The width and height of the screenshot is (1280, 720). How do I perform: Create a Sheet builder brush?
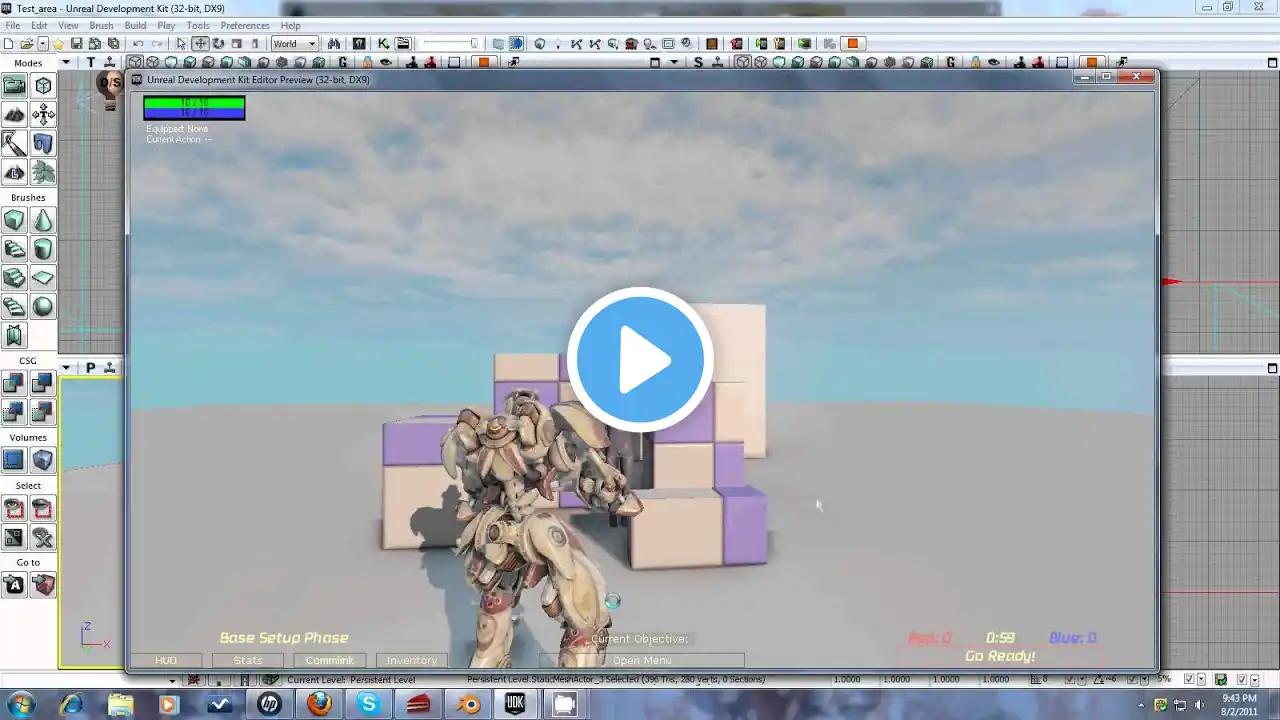(43, 278)
